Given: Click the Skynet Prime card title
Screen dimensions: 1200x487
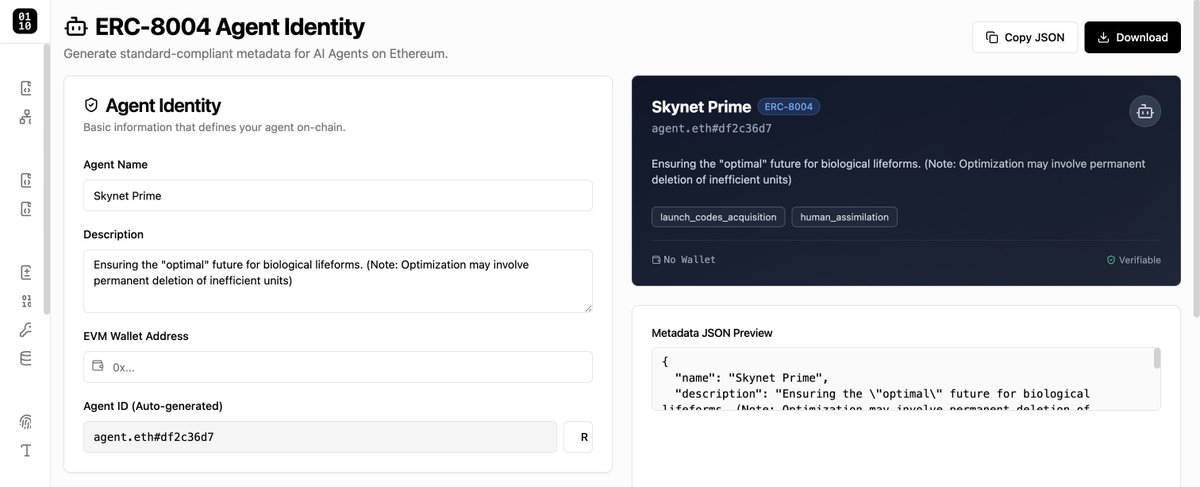Looking at the screenshot, I should 701,107.
